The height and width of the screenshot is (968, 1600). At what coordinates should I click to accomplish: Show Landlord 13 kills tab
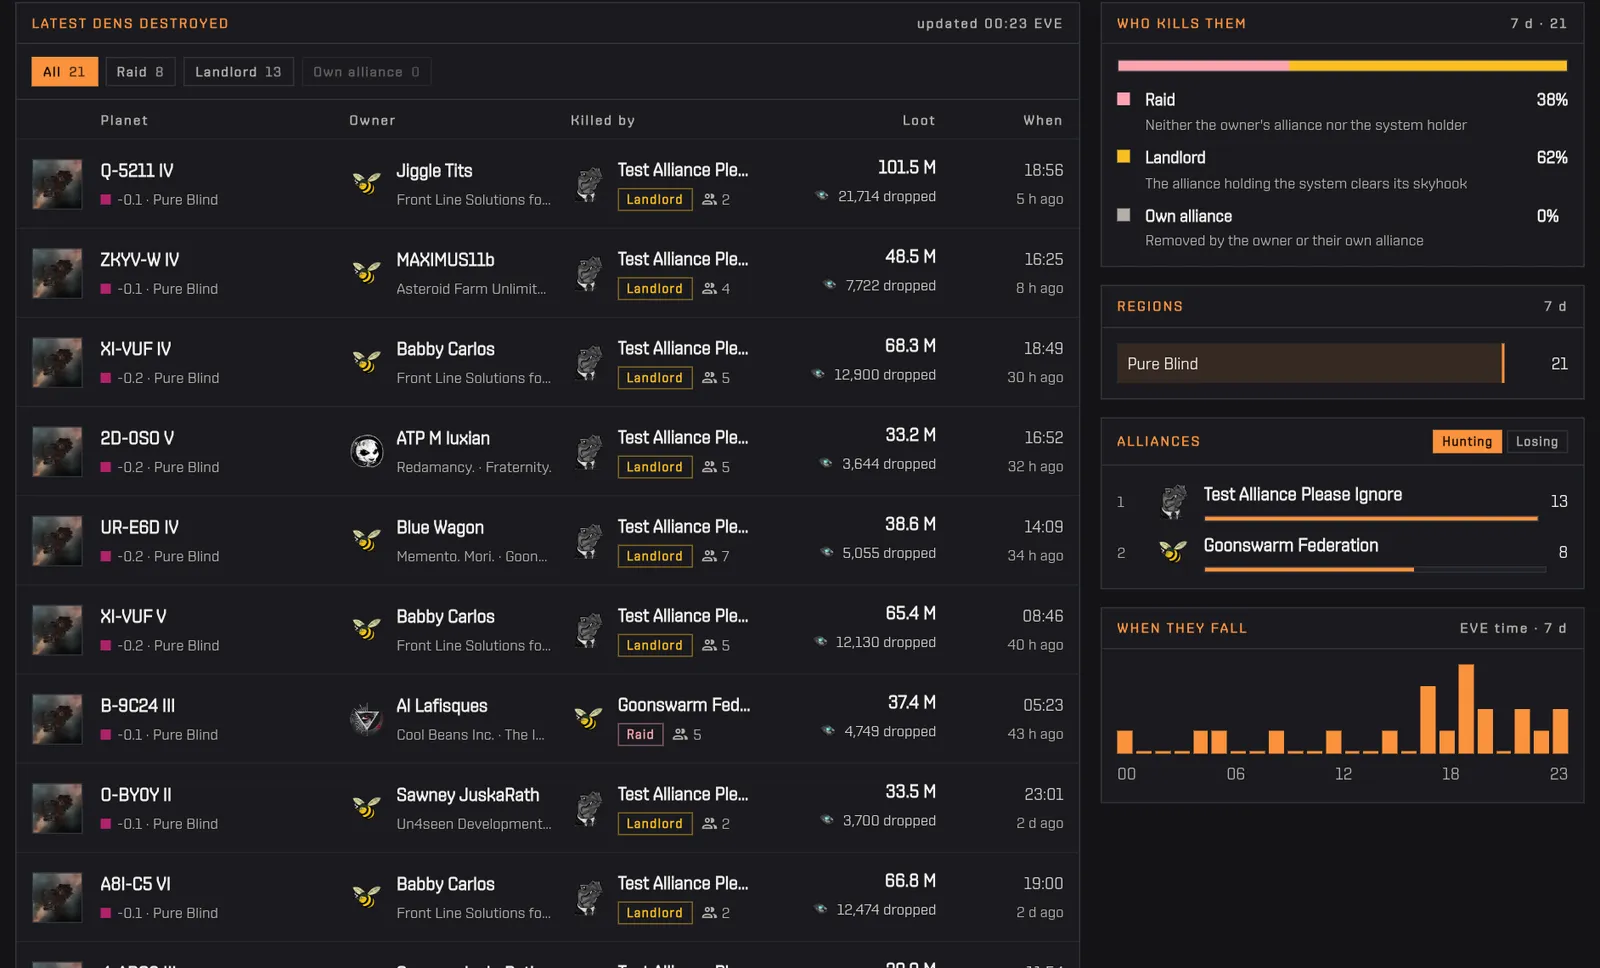click(238, 72)
